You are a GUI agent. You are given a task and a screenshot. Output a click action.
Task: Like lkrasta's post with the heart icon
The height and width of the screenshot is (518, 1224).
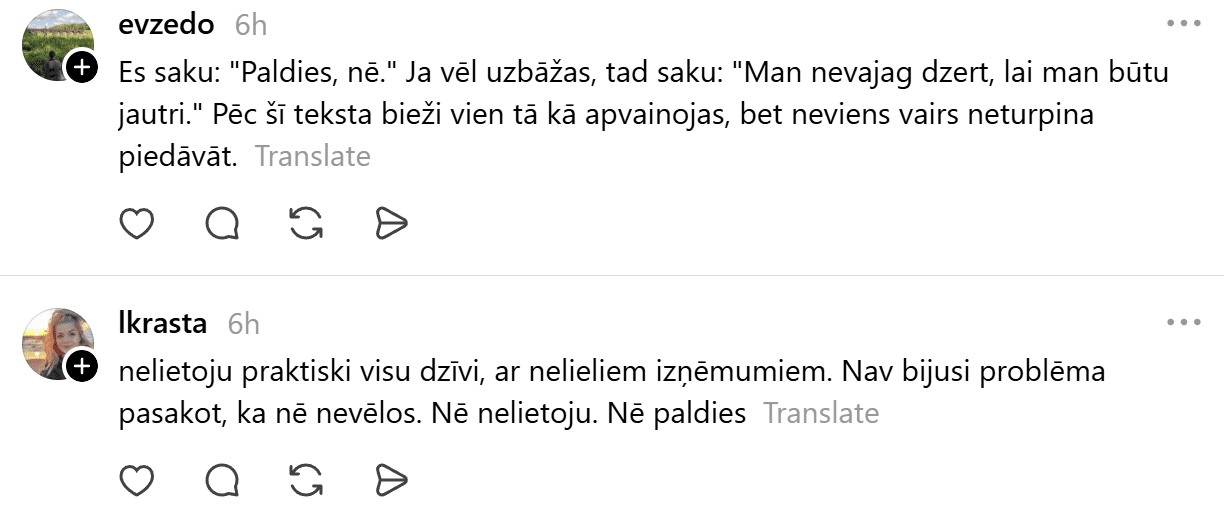tap(136, 480)
